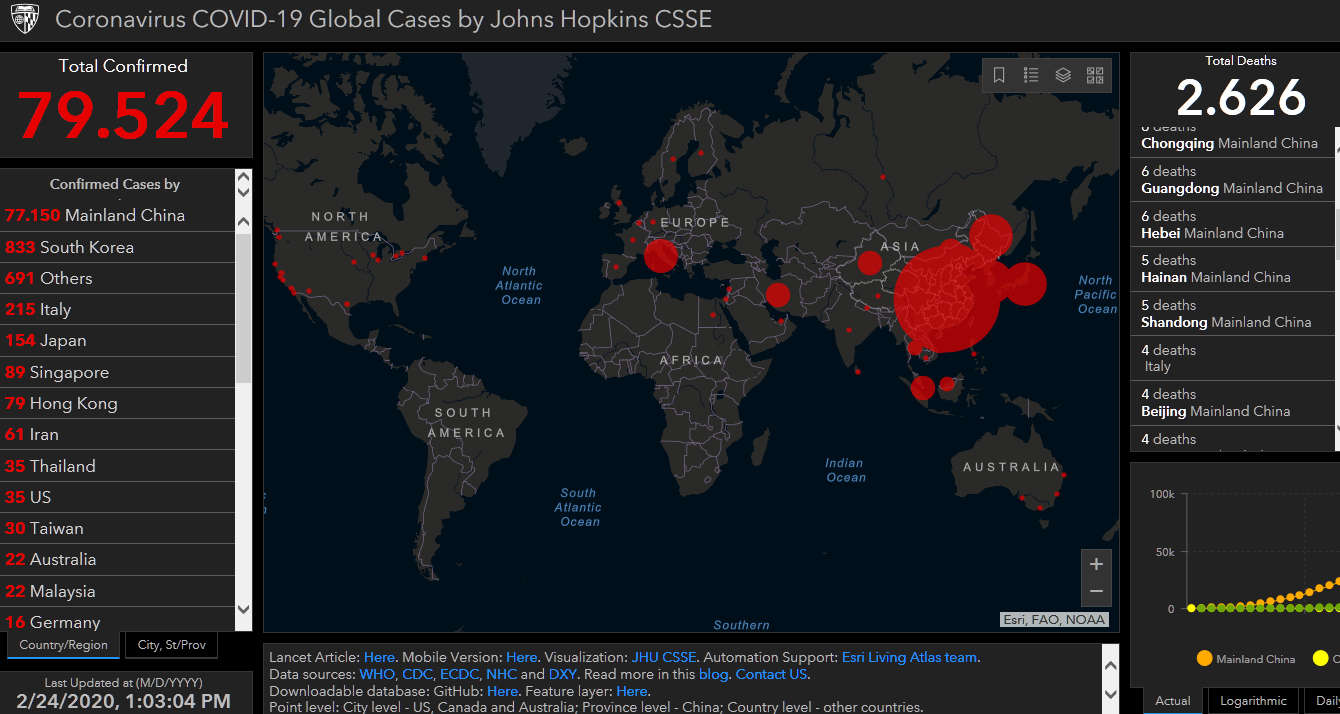Viewport: 1340px width, 714px height.
Task: Select Hong Kong in confirmed list
Action: [118, 403]
